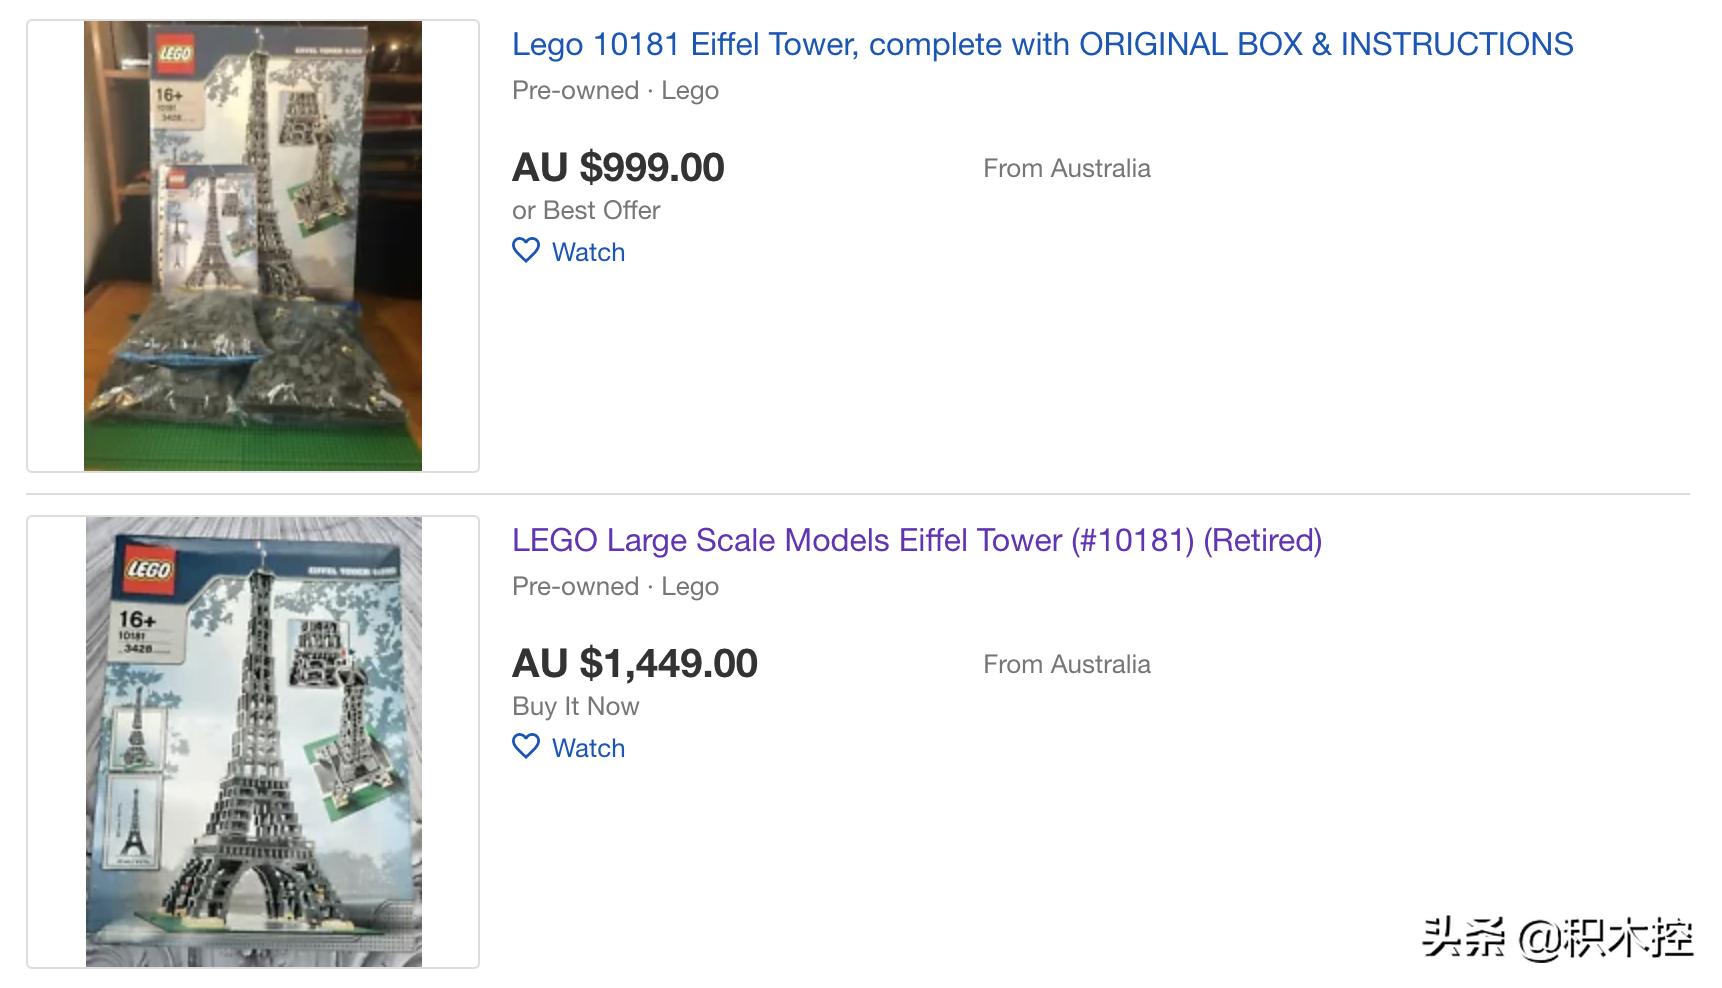Click the heart icon on the AU $999.00 listing
Screen dimensions: 1722x988
coord(526,250)
